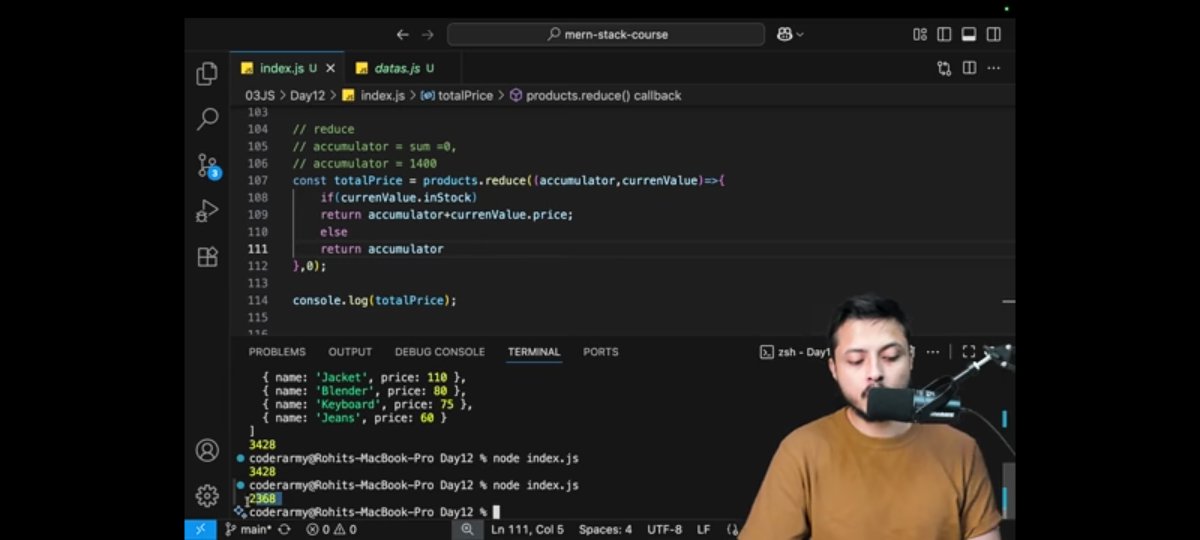Click the 'Jacket' price 110 terminal row

click(364, 377)
